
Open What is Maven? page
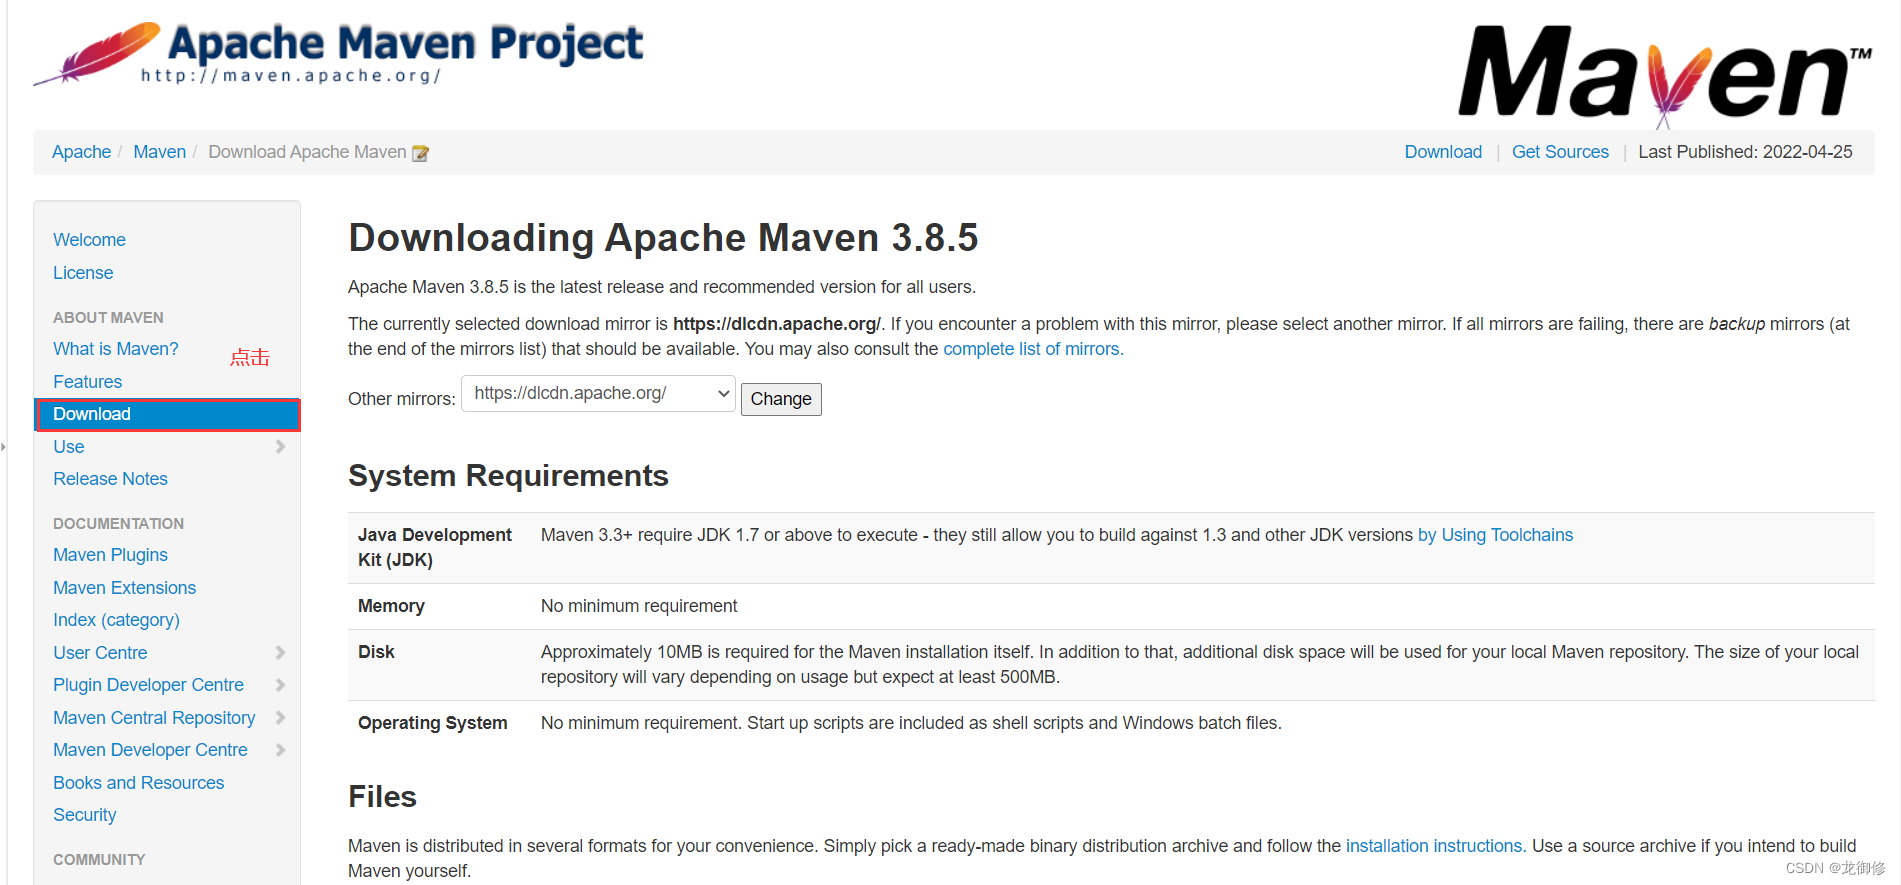click(116, 349)
